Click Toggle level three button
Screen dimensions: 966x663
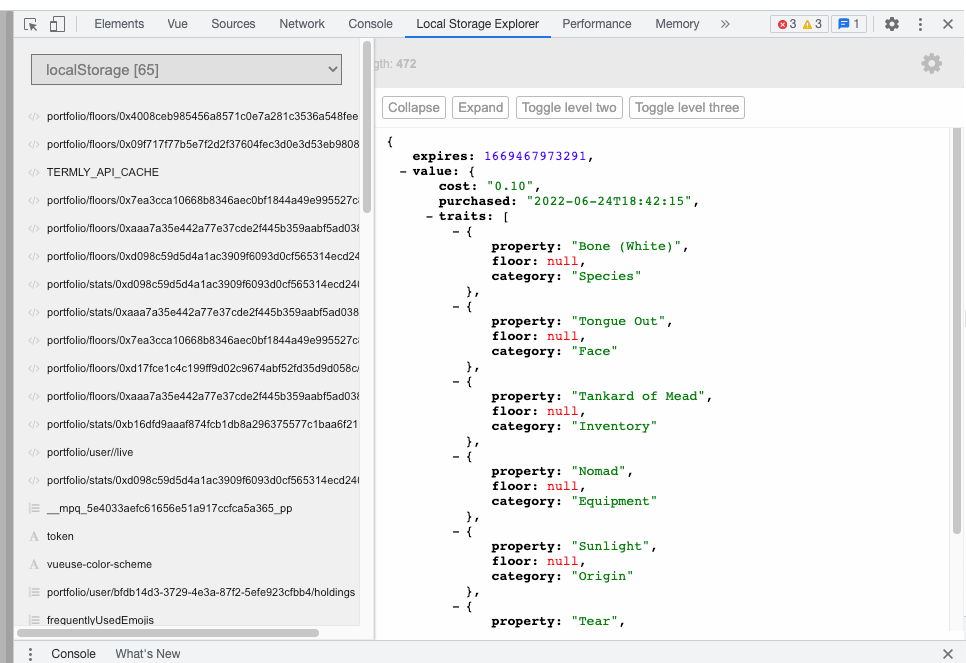tap(687, 107)
